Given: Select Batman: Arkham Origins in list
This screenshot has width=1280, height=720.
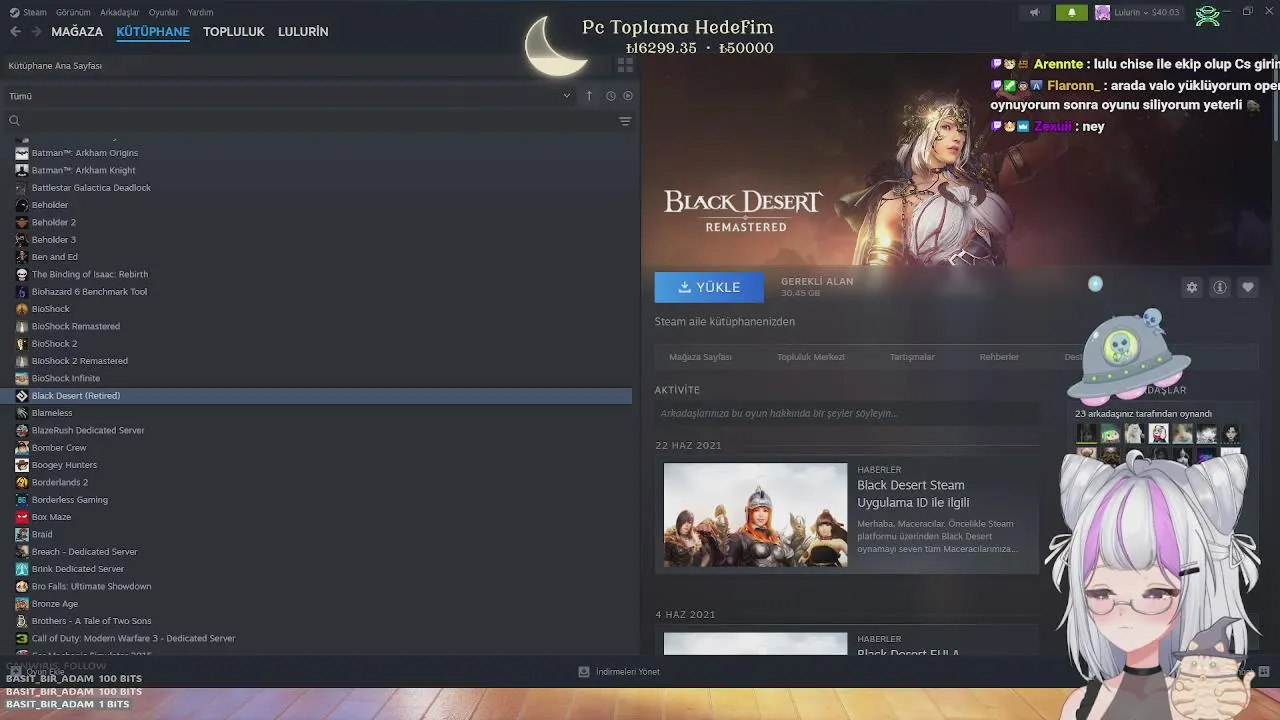Looking at the screenshot, I should [x=85, y=153].
